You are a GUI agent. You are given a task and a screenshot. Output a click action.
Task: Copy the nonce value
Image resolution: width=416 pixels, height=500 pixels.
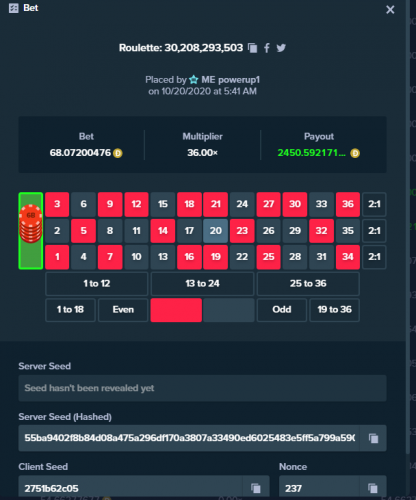click(373, 488)
